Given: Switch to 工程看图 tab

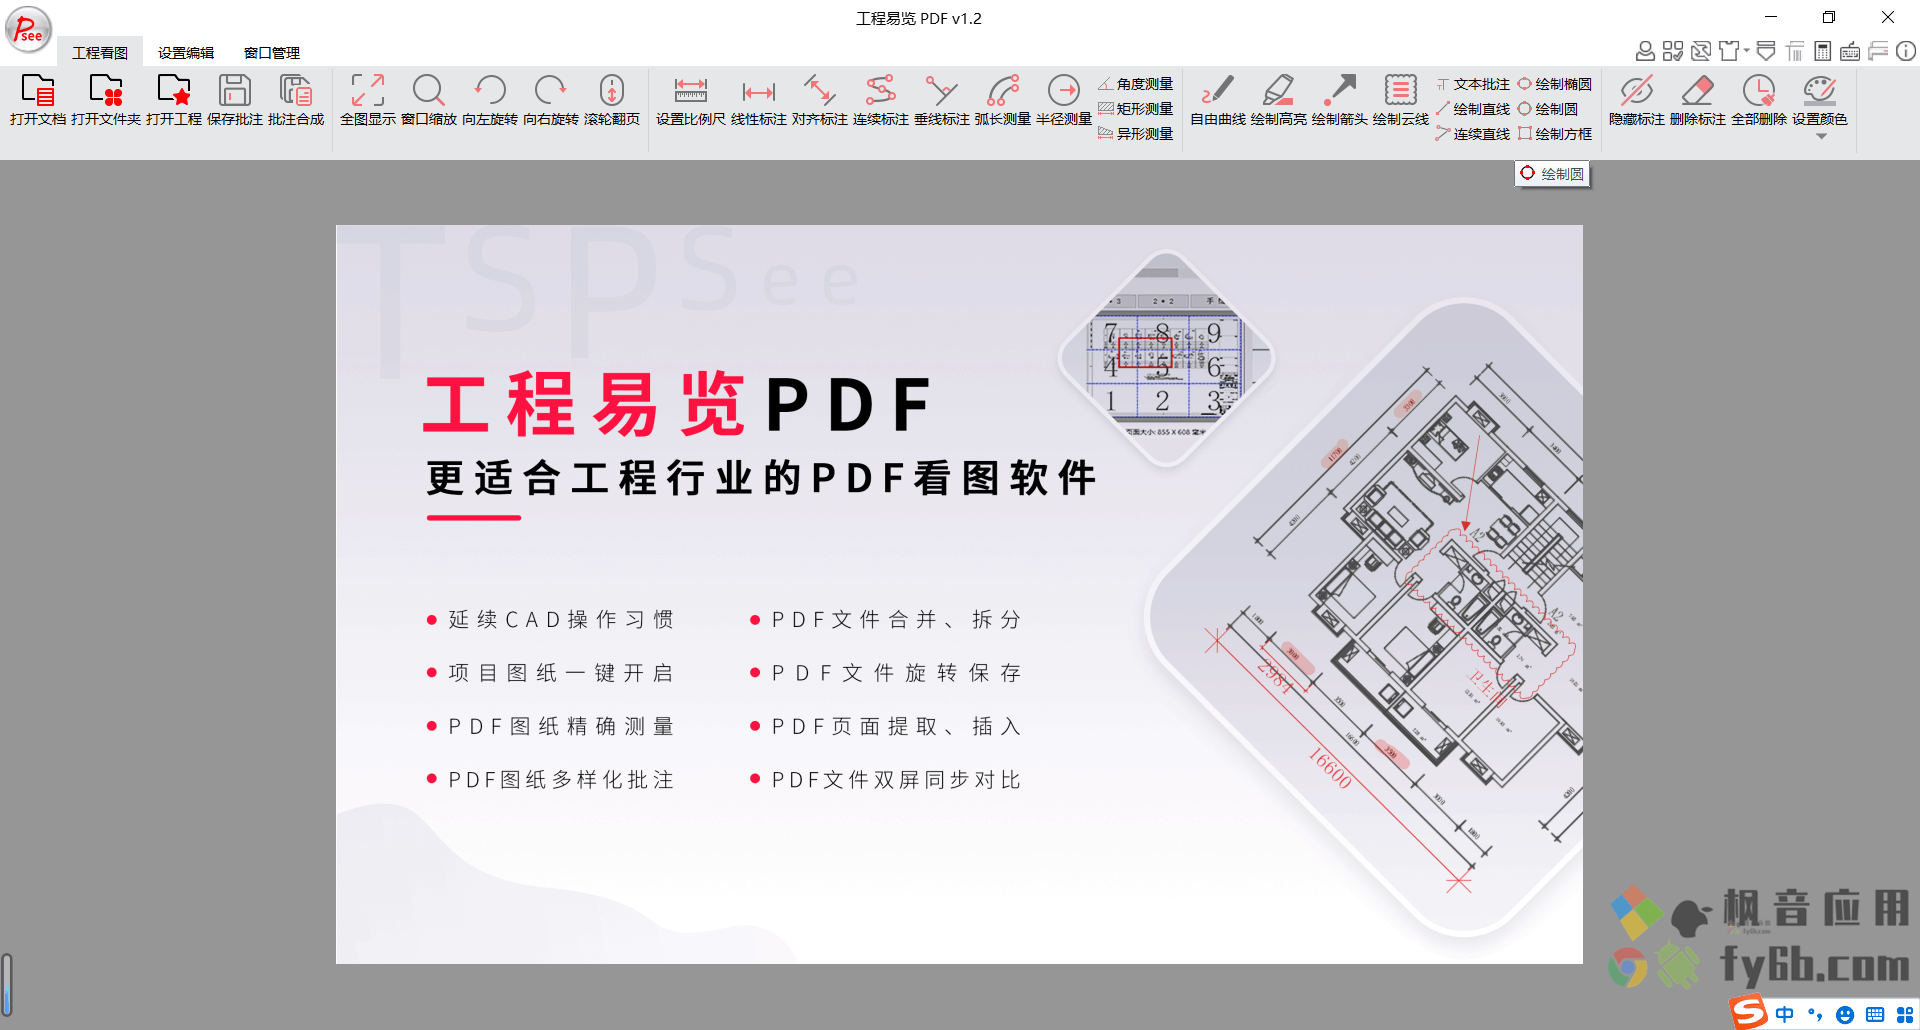Looking at the screenshot, I should pos(100,53).
